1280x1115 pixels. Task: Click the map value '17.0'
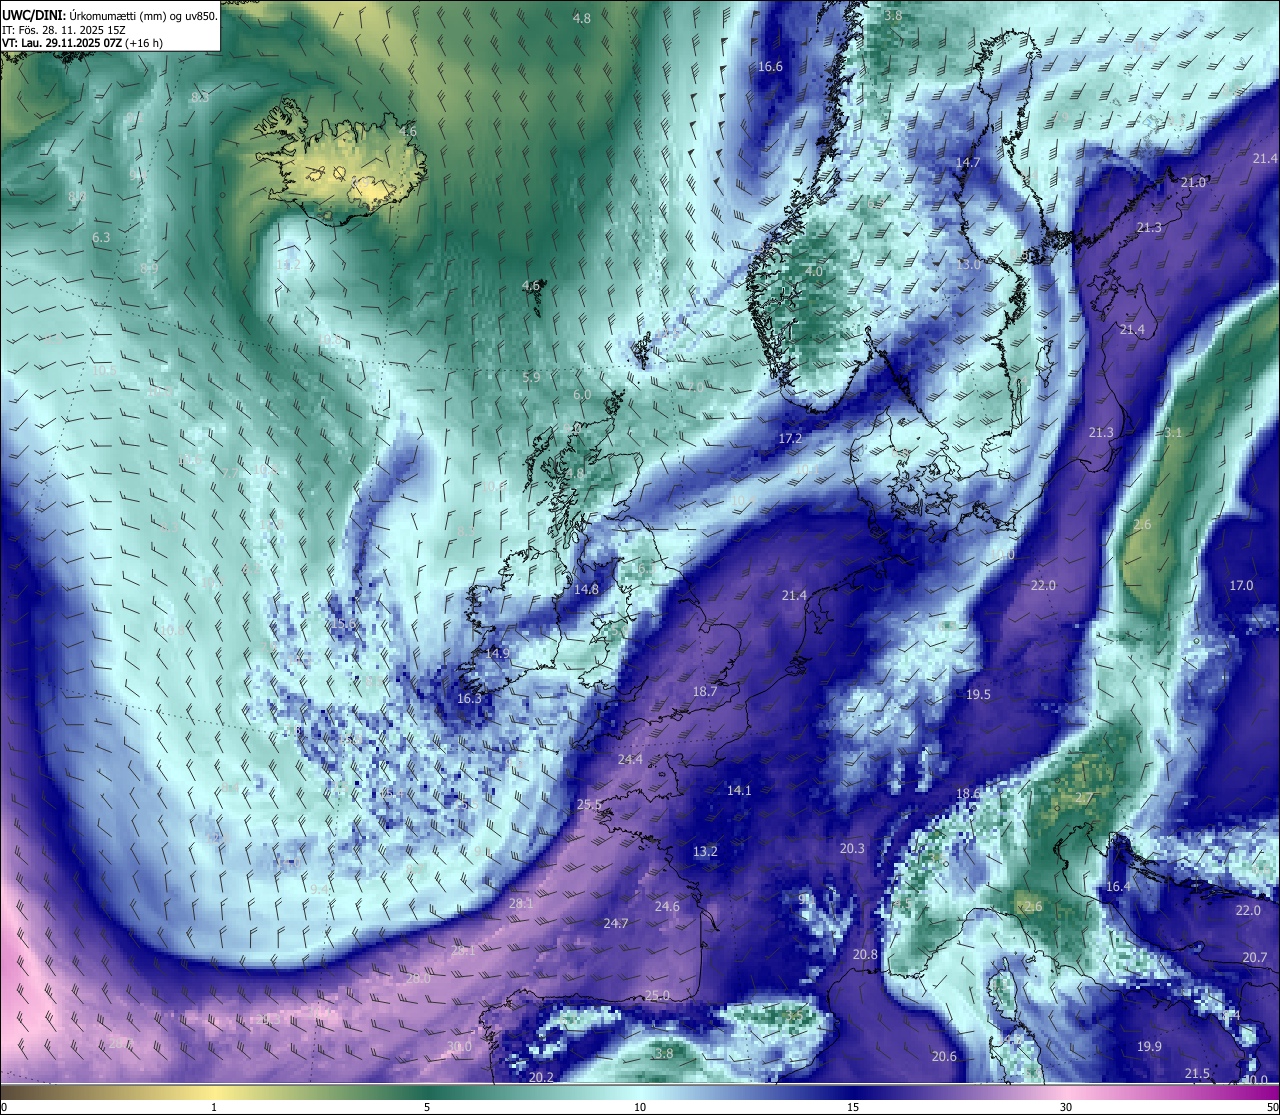[1241, 586]
